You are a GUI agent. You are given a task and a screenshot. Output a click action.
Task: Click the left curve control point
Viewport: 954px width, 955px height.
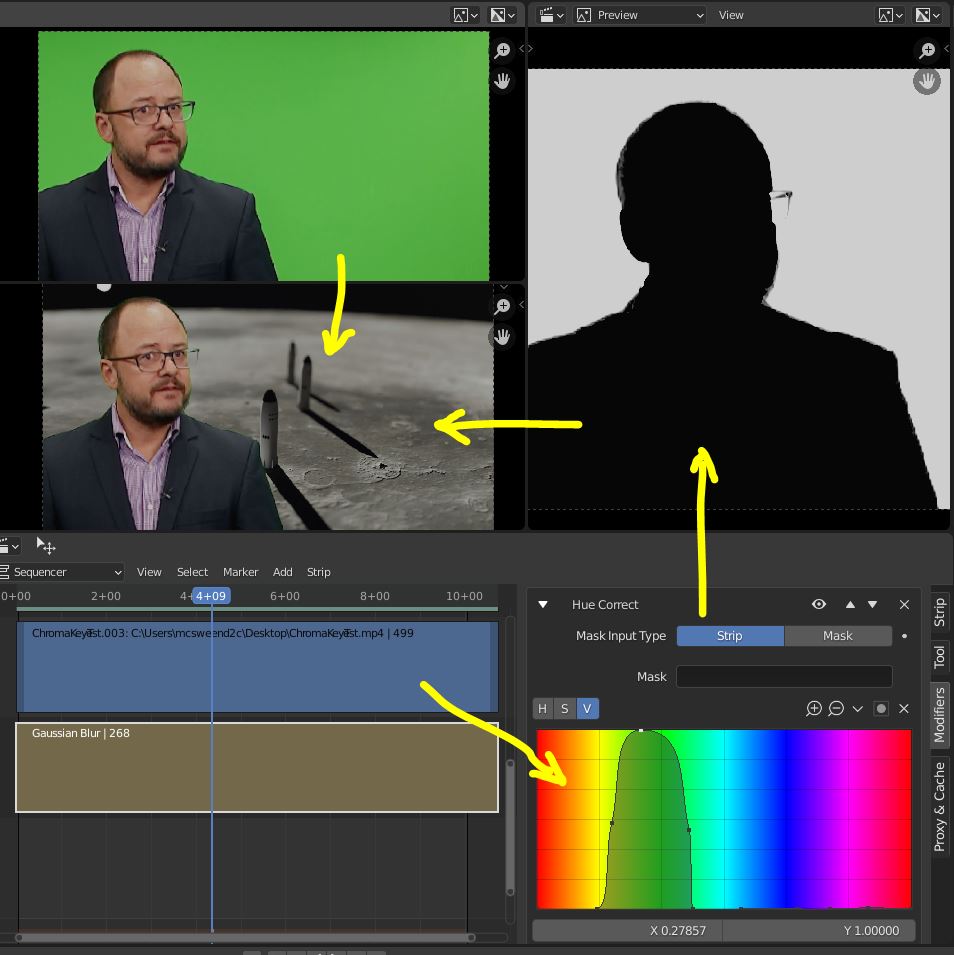pyautogui.click(x=612, y=823)
